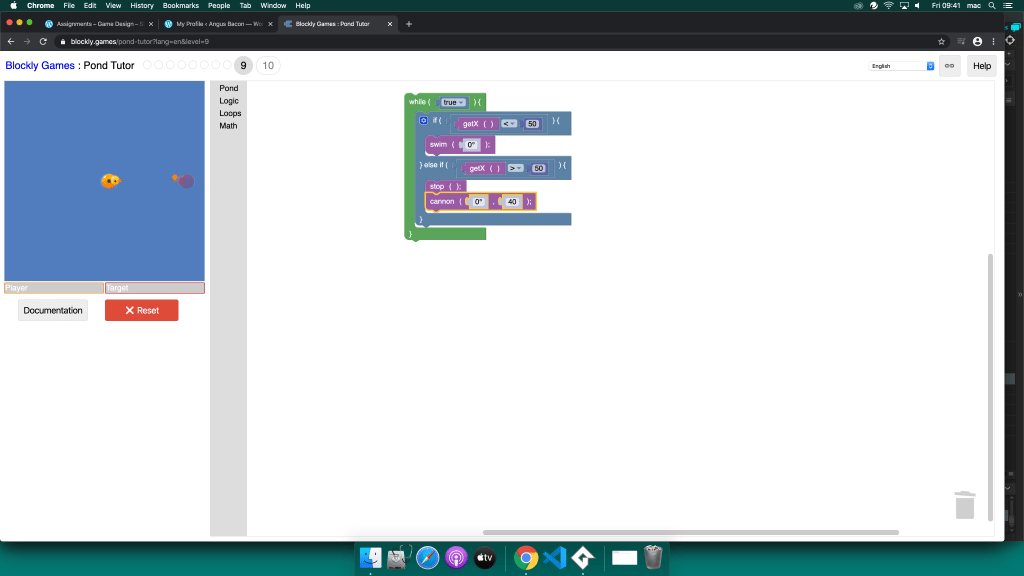Viewport: 1024px width, 576px height.
Task: Launch Safari from the dock
Action: 428,558
